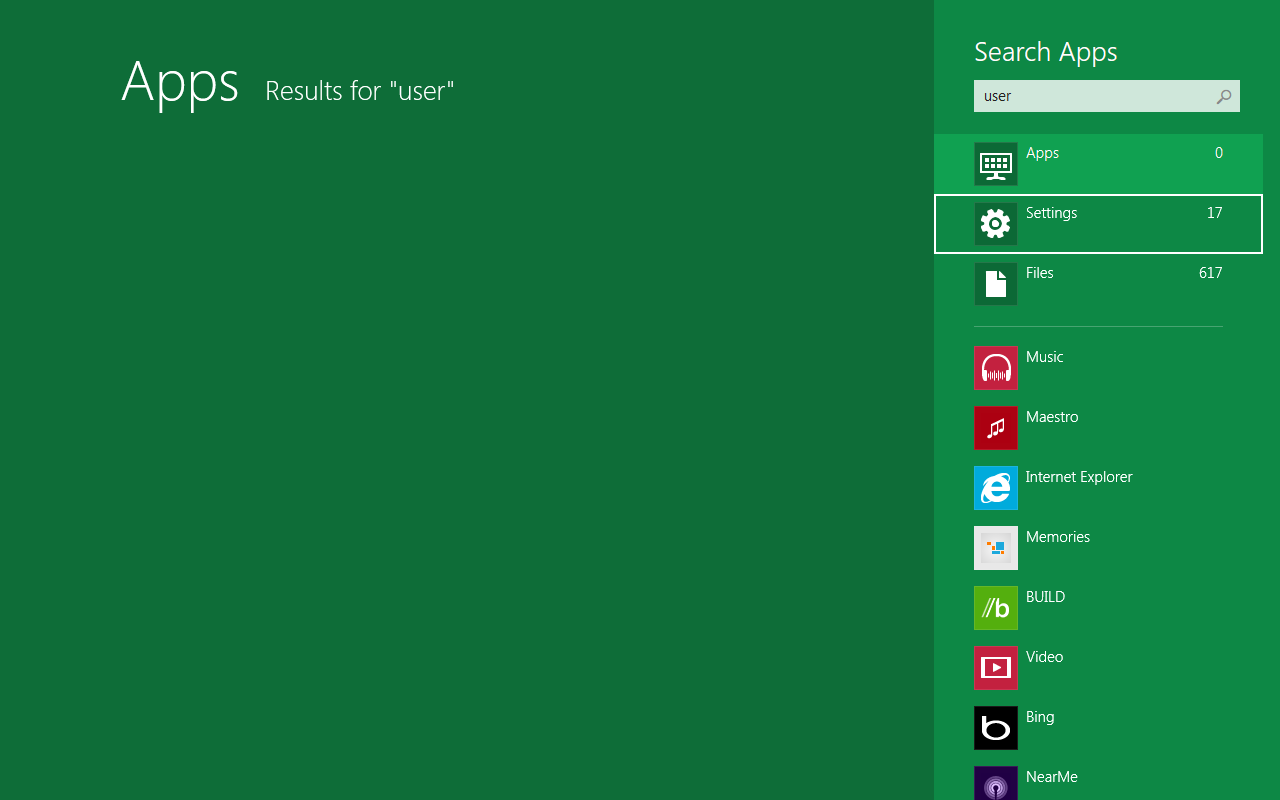Switch to Files results category
This screenshot has width=1280, height=800.
coord(1098,284)
